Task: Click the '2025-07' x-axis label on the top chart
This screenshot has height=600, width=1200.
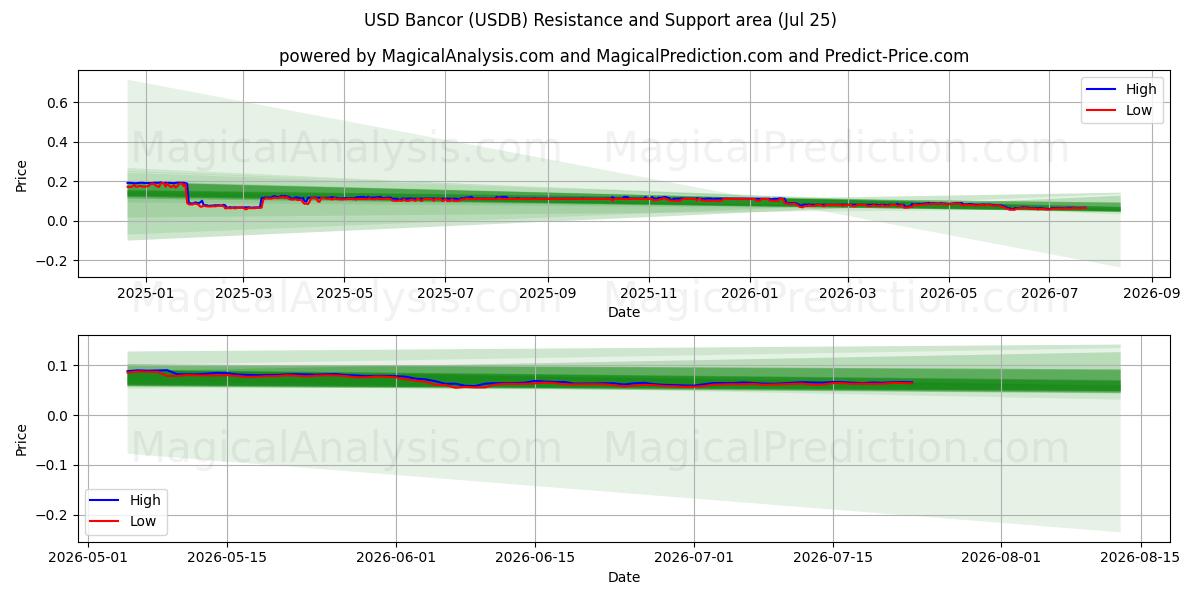Action: coord(444,295)
